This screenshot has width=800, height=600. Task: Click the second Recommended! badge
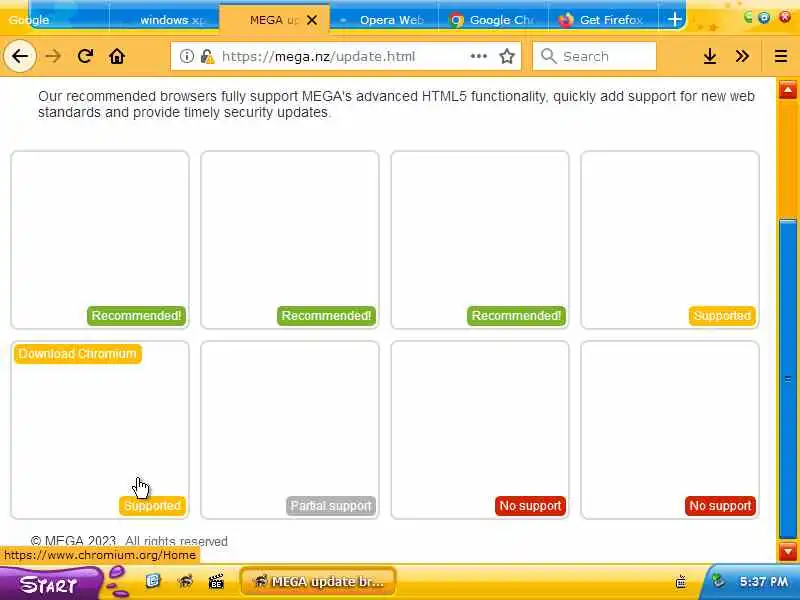(326, 316)
